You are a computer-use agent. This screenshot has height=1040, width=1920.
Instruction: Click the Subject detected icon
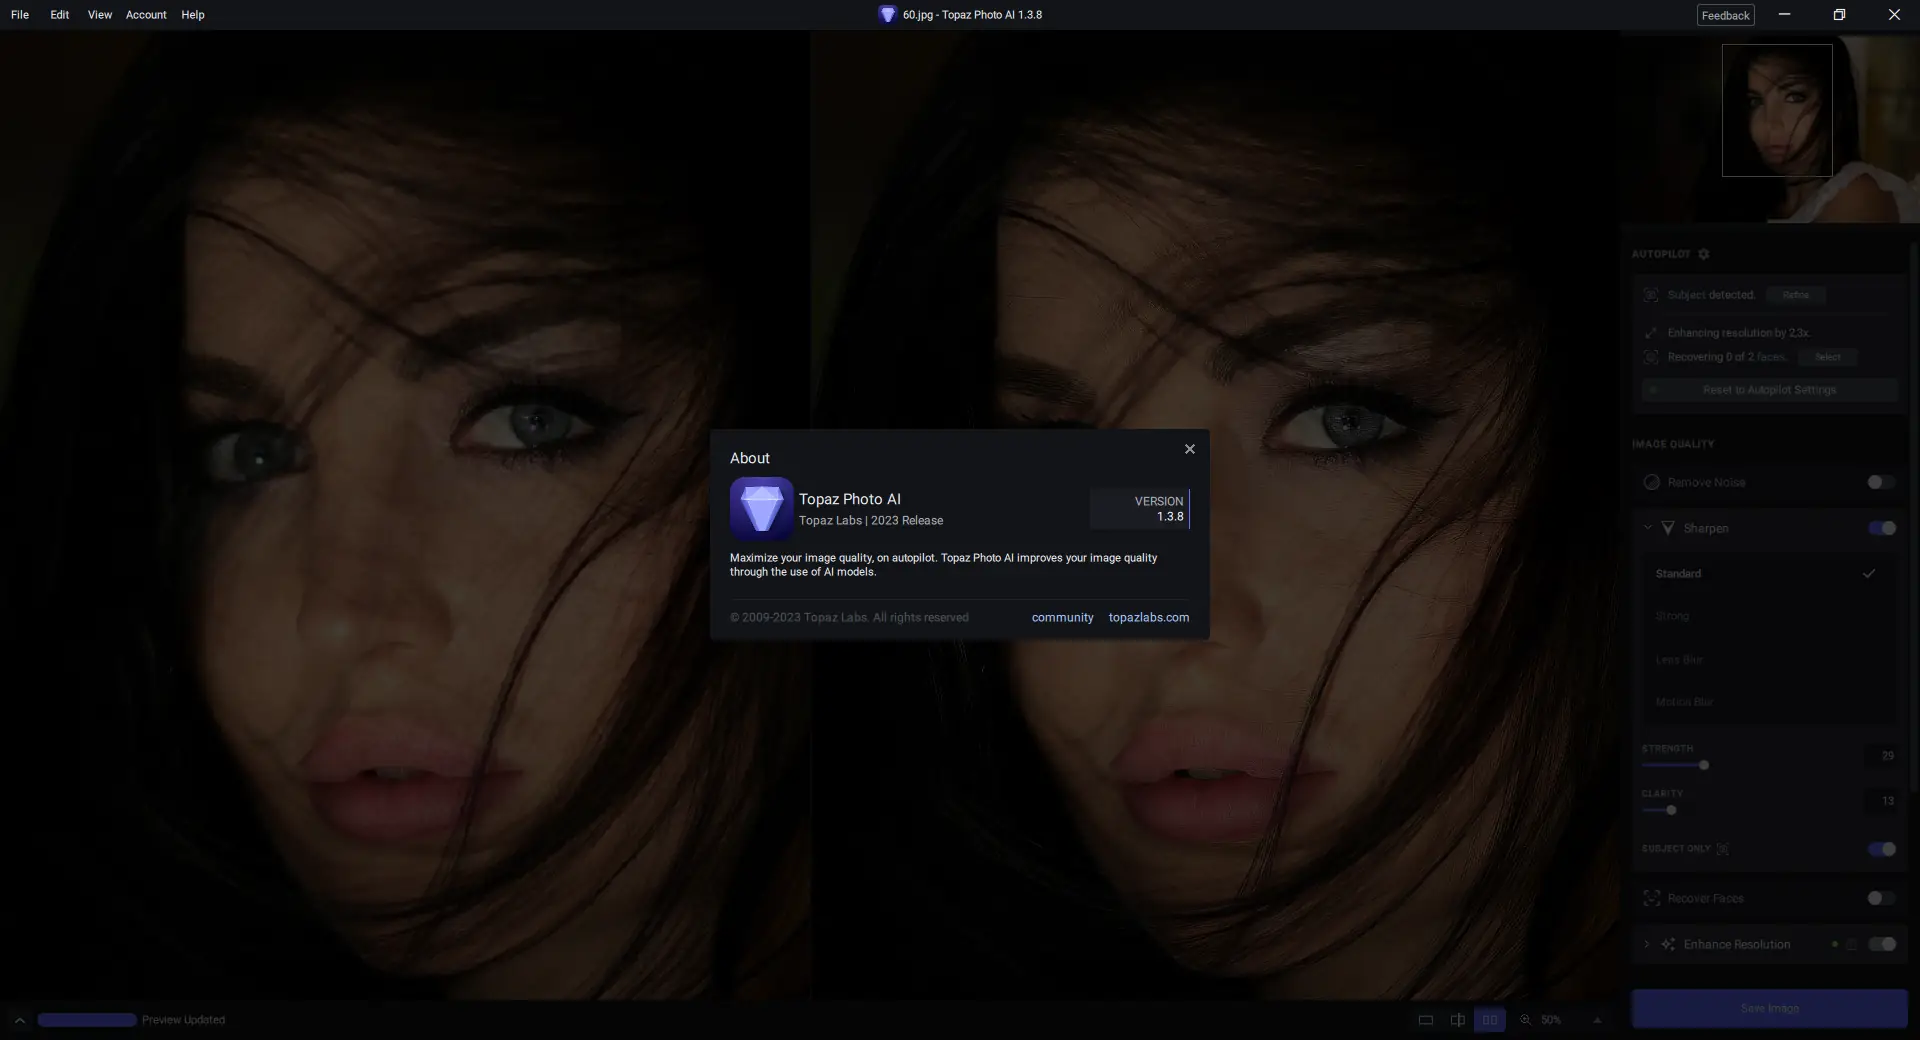pyautogui.click(x=1651, y=295)
